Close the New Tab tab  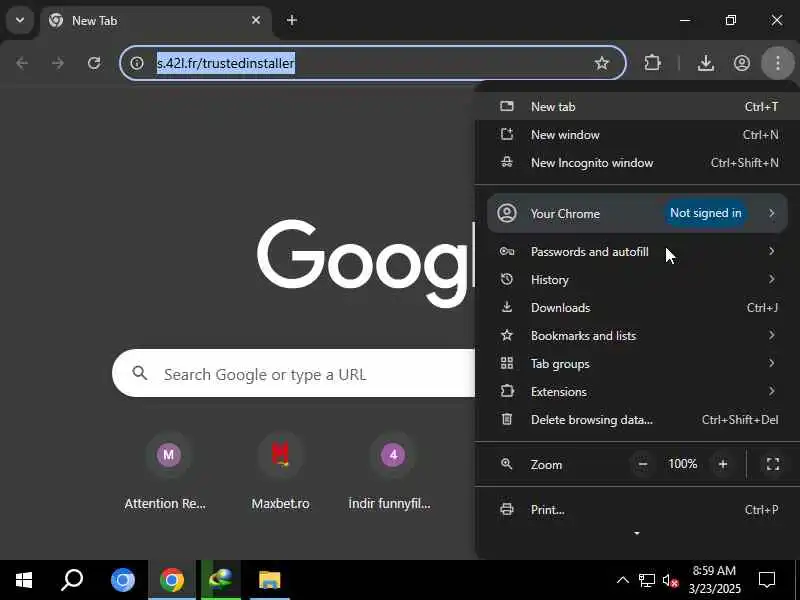tap(256, 20)
